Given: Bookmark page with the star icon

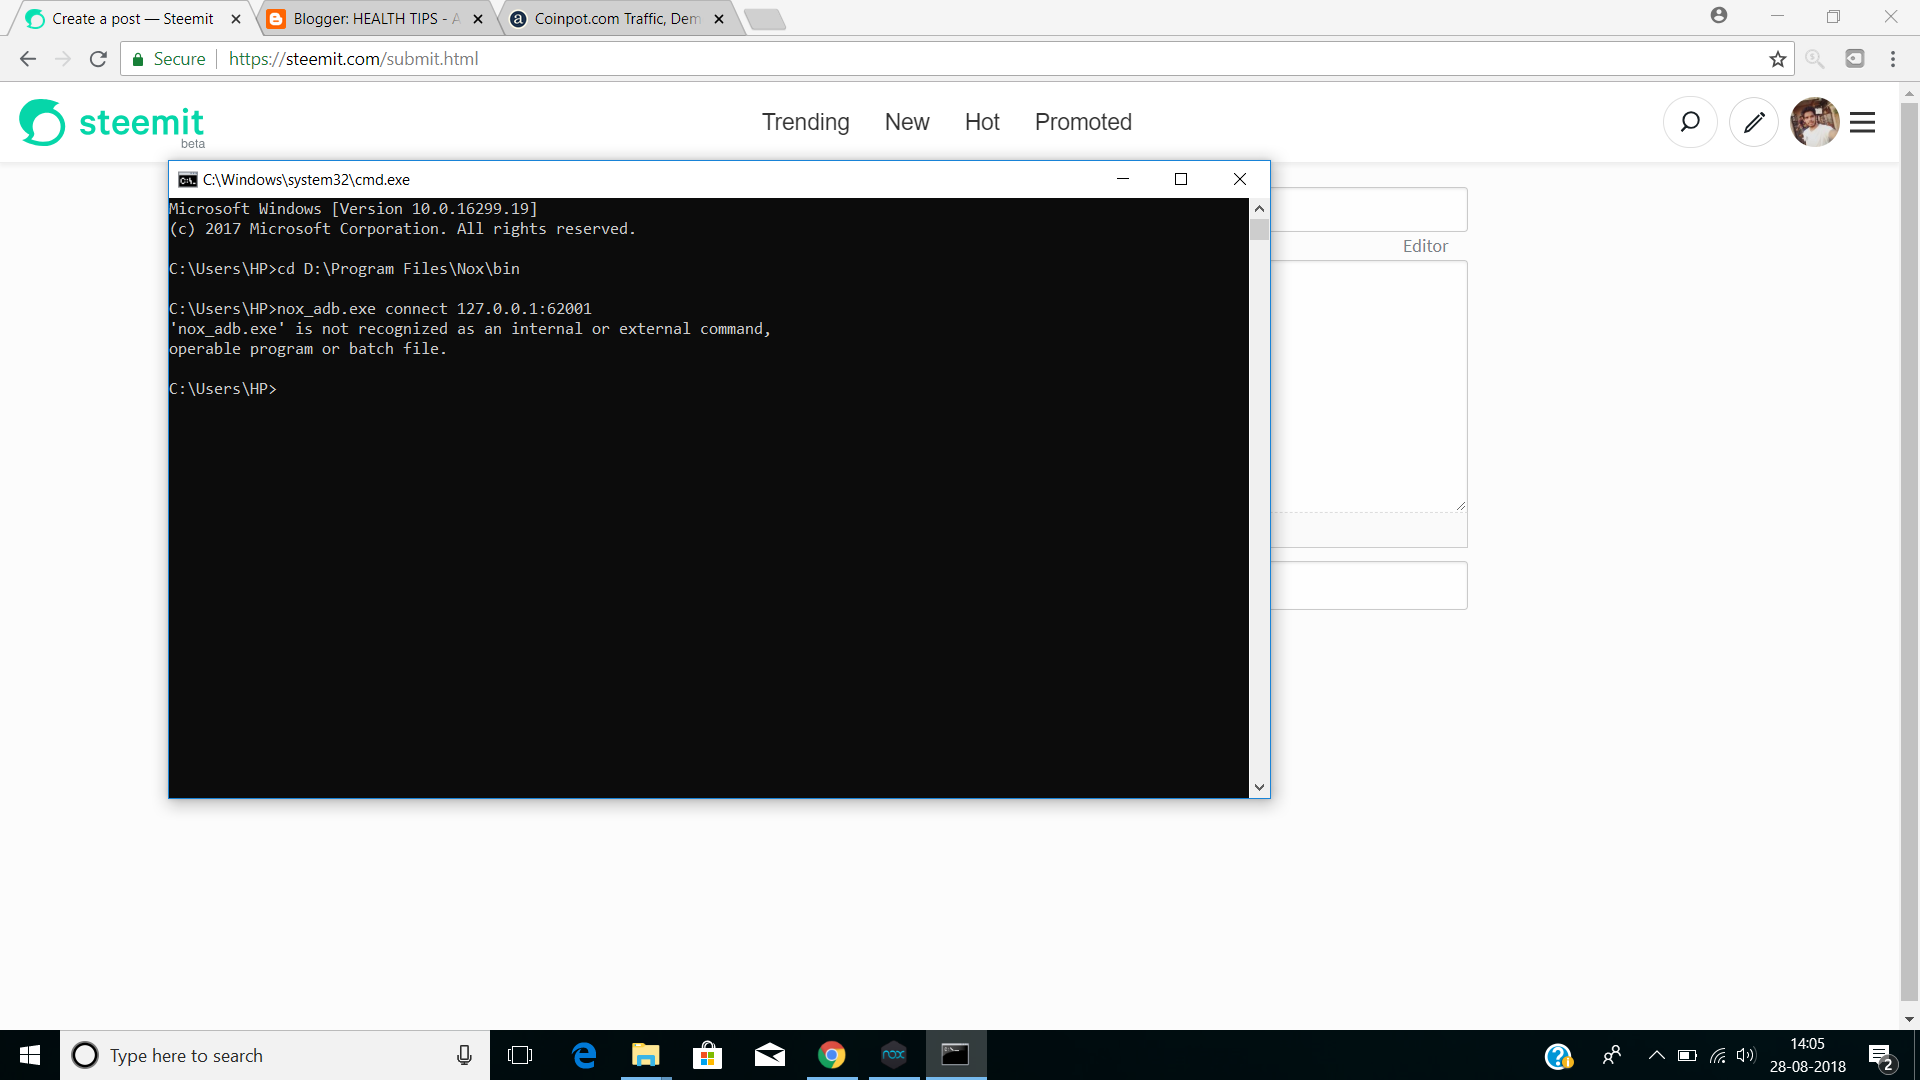Looking at the screenshot, I should point(1777,59).
